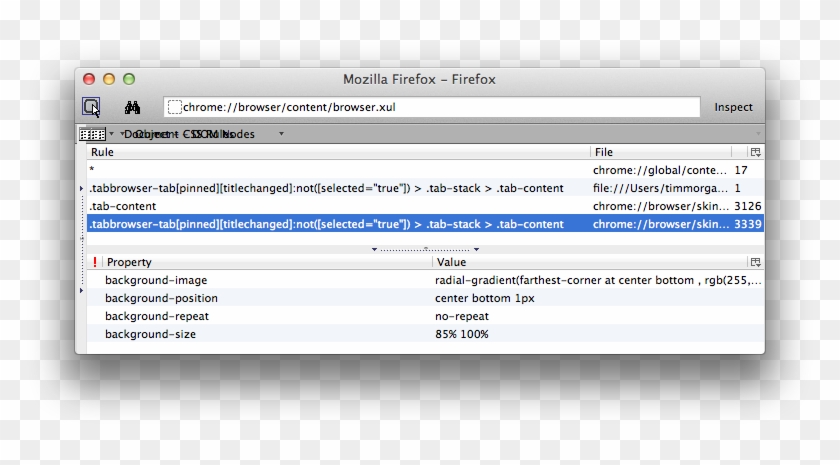Click the horizontal splitter grip between tables
The height and width of the screenshot is (465, 840).
pyautogui.click(x=425, y=250)
